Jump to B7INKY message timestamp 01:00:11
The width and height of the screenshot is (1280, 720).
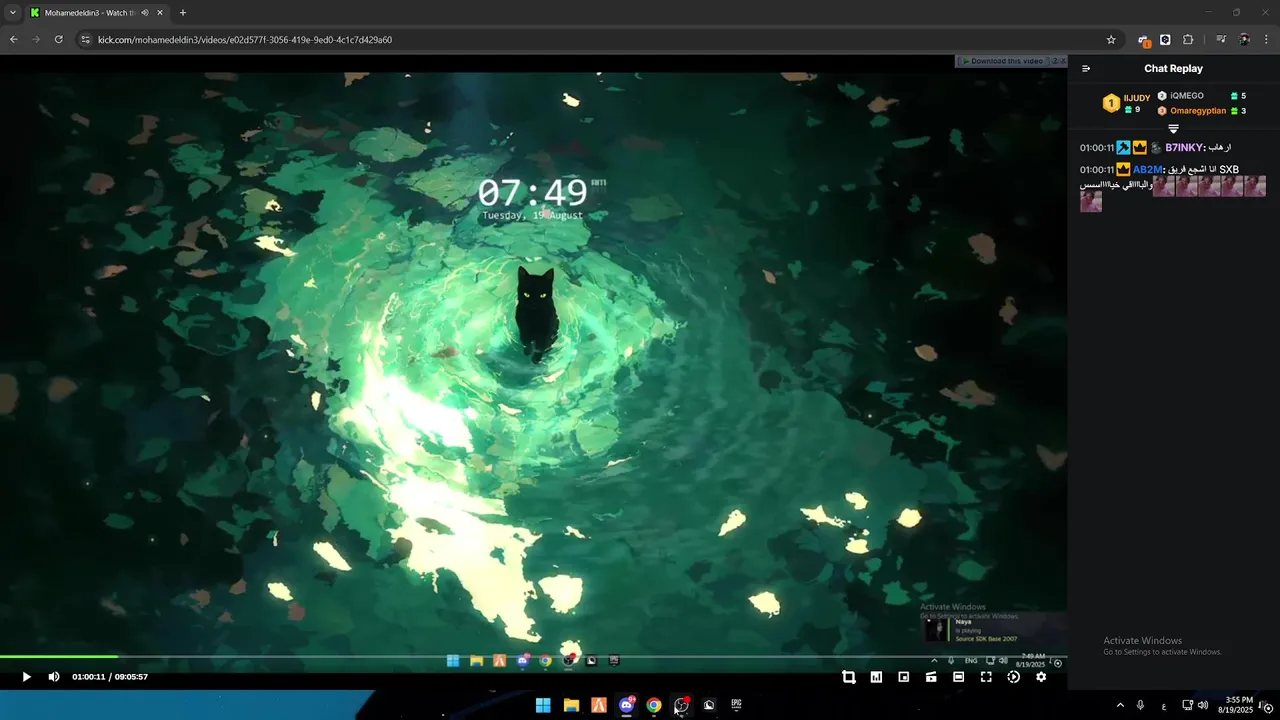click(1097, 148)
